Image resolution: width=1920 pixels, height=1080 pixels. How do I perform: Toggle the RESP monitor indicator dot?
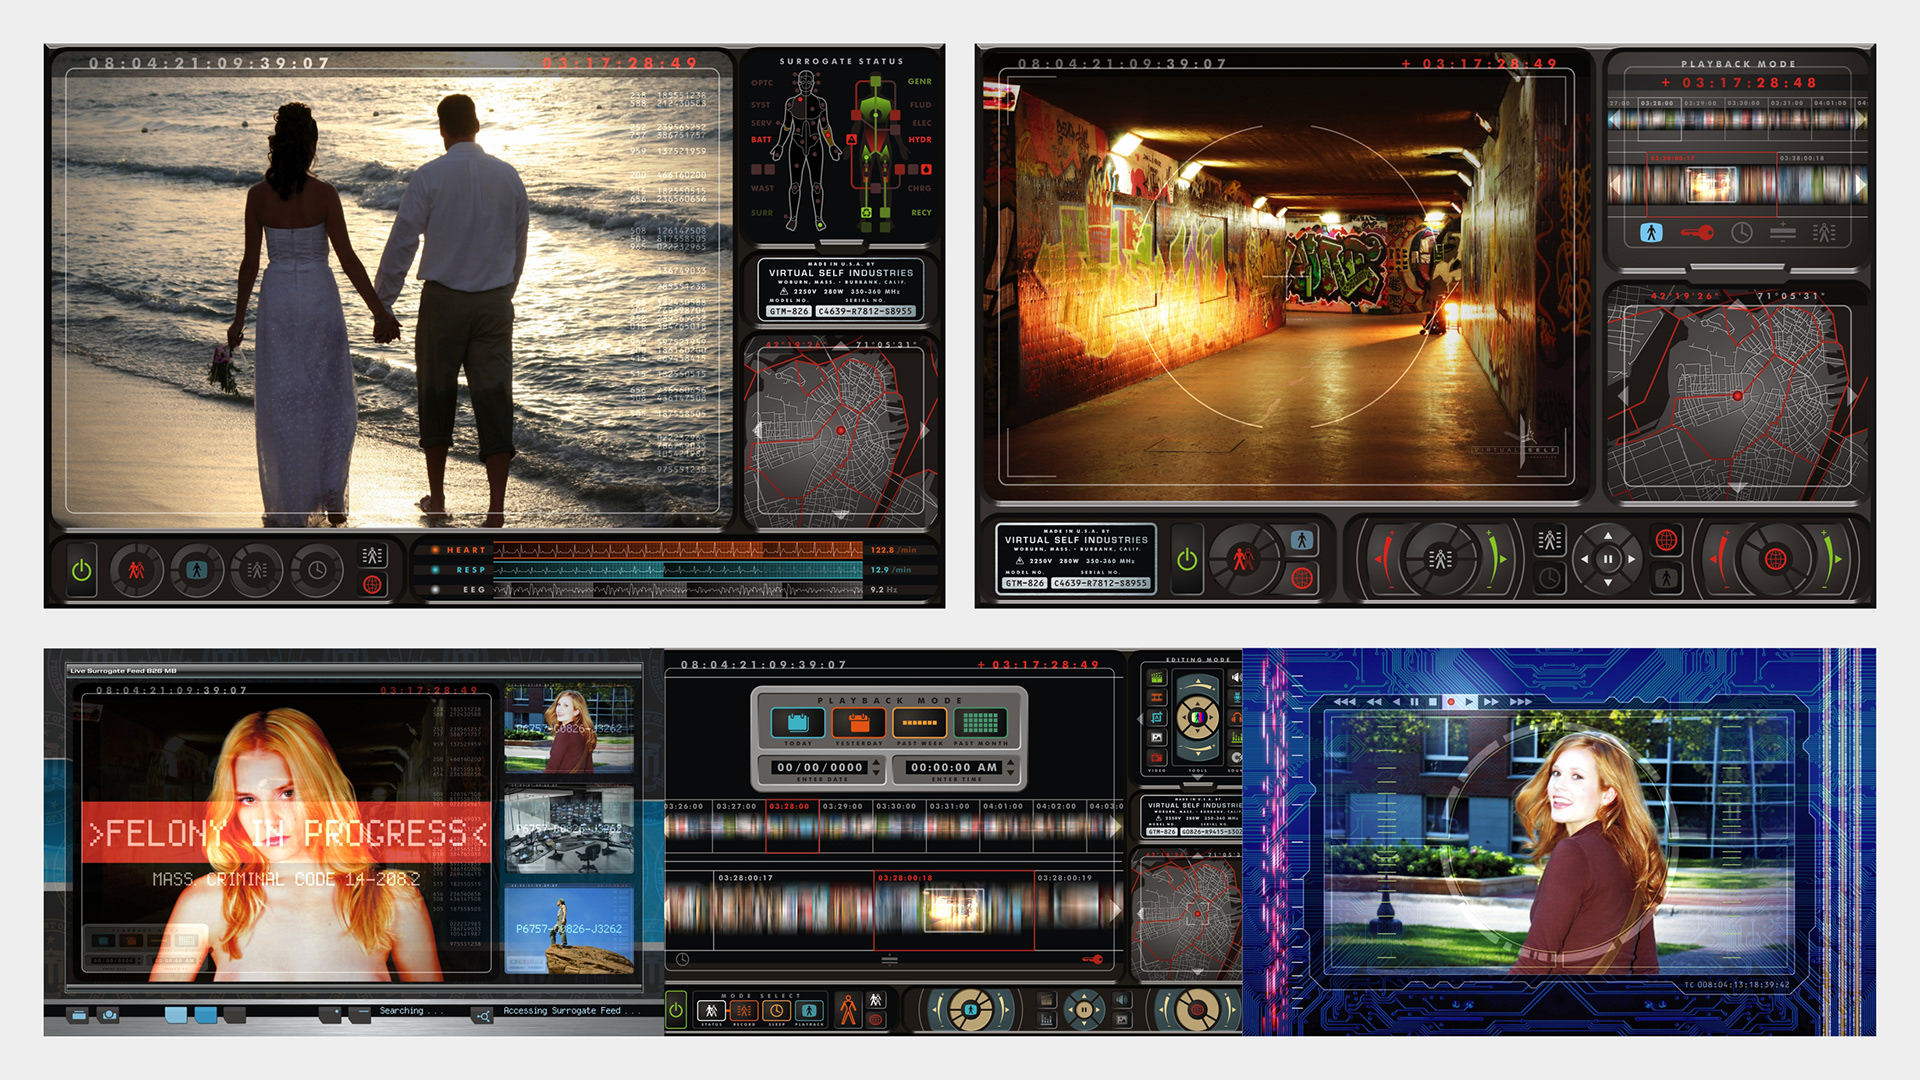435,570
